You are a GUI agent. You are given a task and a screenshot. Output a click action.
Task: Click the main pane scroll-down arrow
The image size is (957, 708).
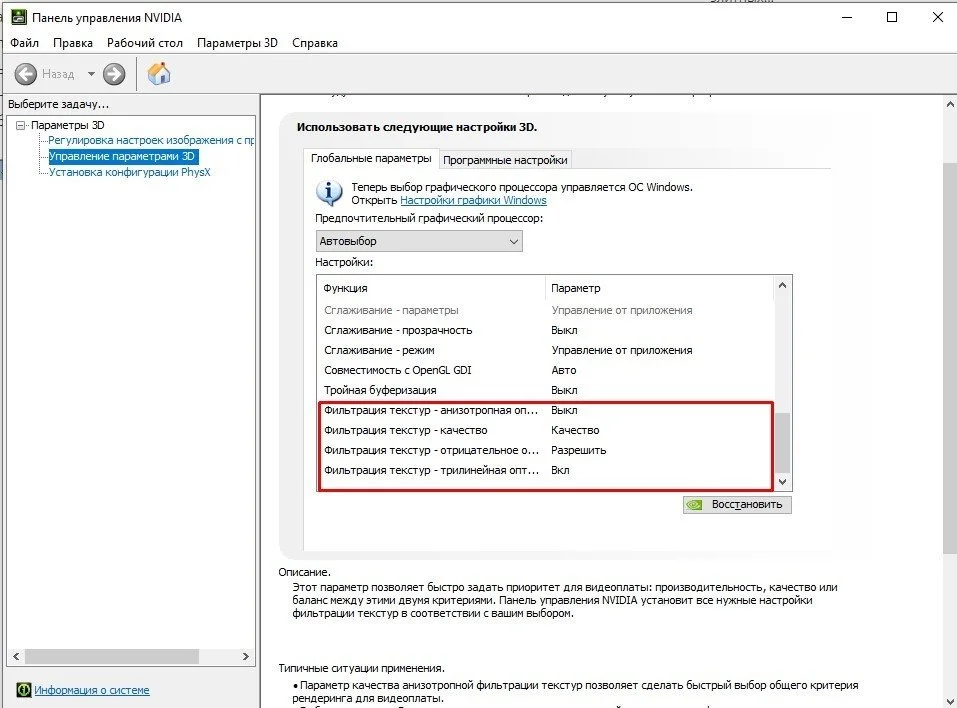(950, 701)
